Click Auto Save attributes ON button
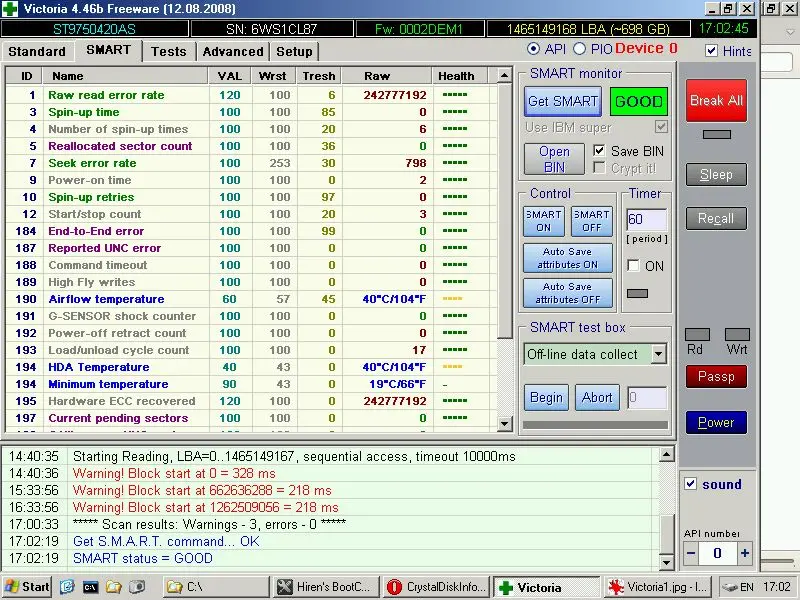Viewport: 800px width, 600px height. coord(567,258)
